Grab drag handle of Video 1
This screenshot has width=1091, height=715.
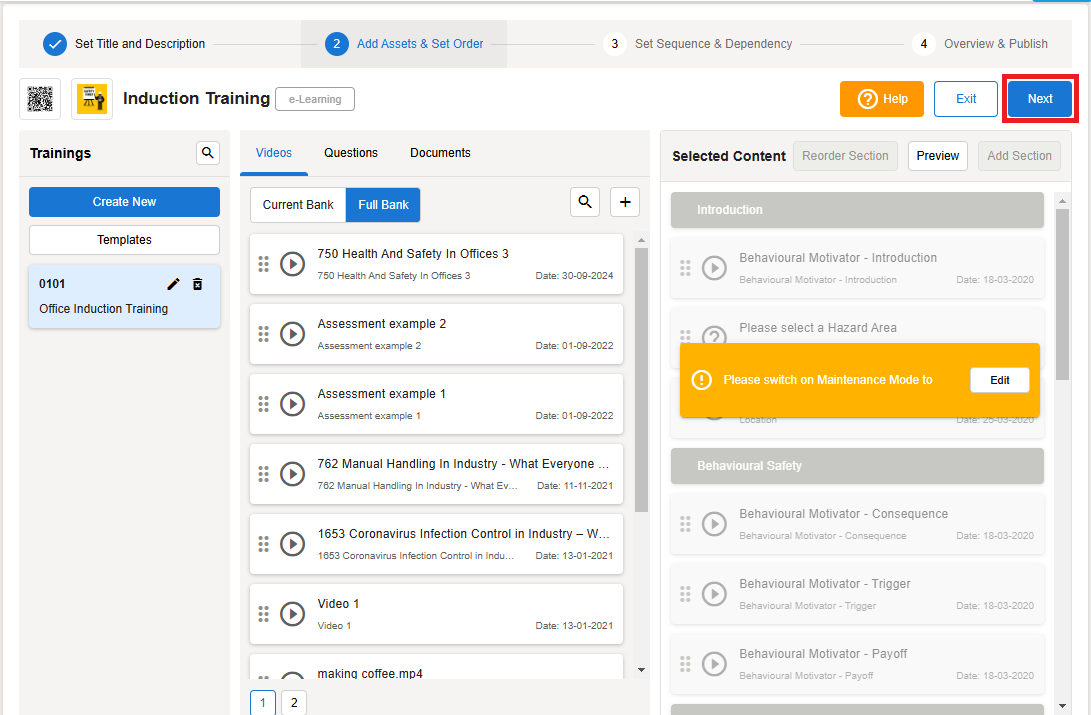pos(264,614)
